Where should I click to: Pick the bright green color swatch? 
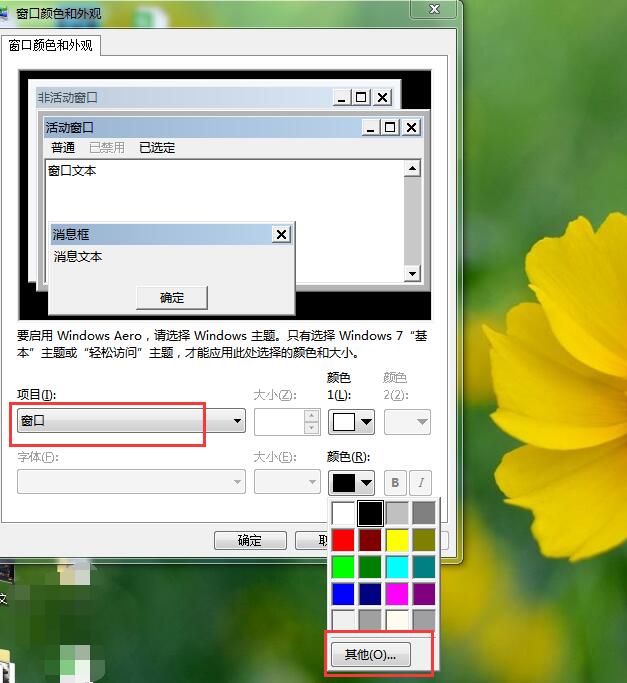click(343, 567)
